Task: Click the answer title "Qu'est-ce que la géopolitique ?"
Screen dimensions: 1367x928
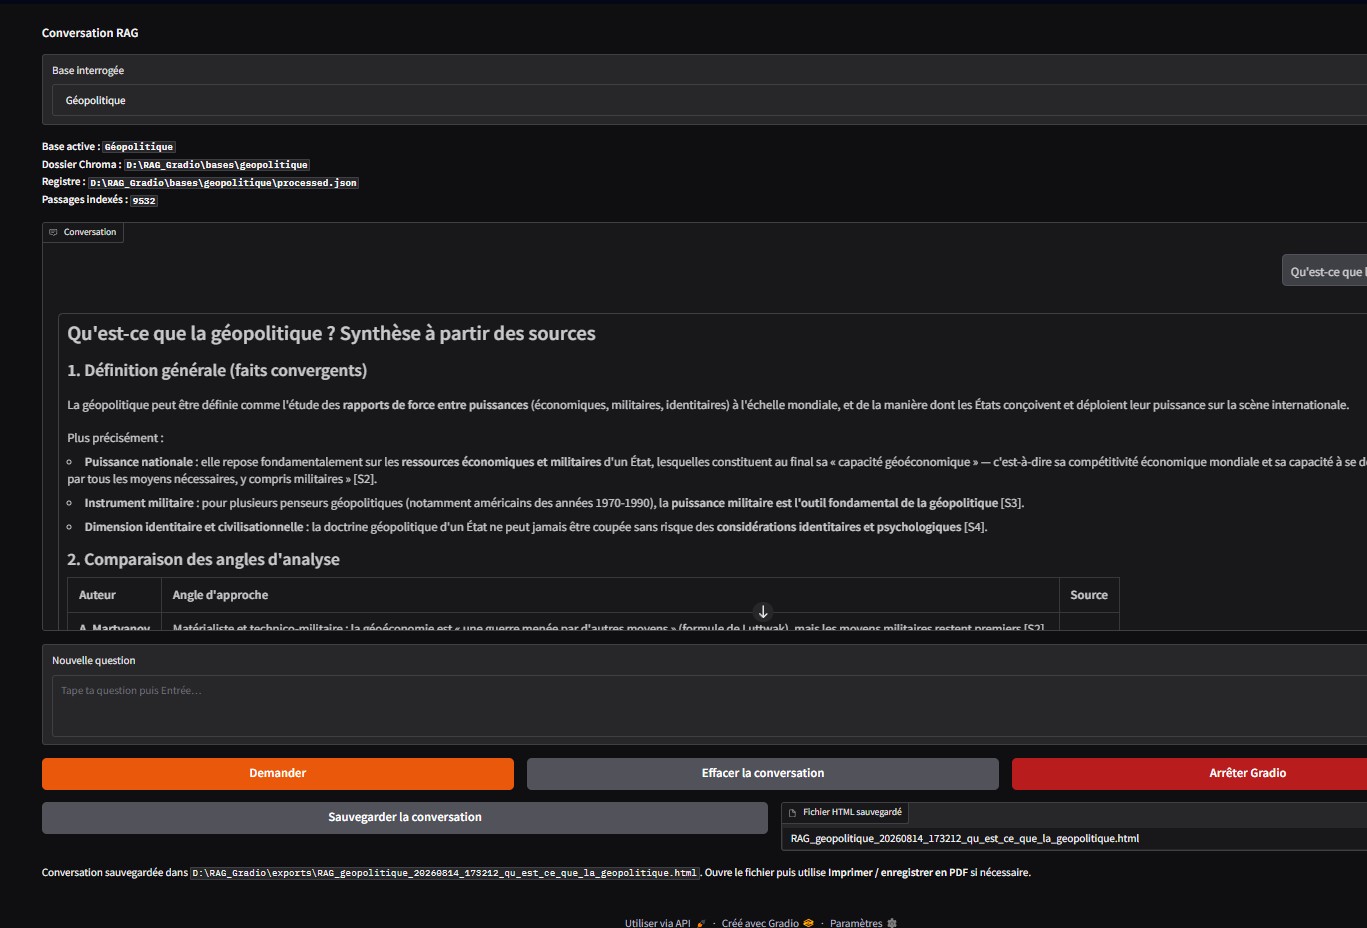Action: pos(201,333)
